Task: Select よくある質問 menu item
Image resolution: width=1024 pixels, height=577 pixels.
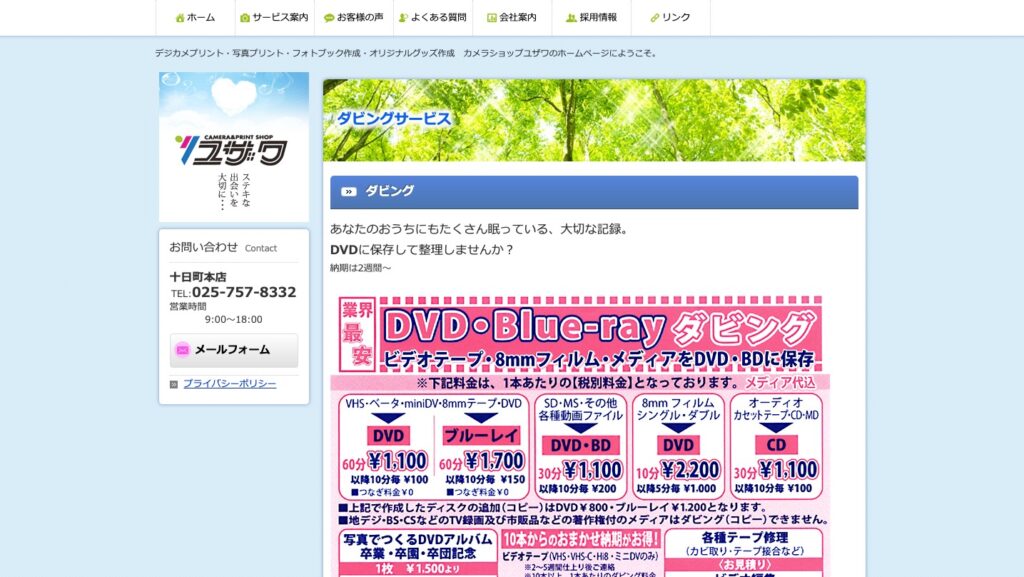Action: coord(438,18)
